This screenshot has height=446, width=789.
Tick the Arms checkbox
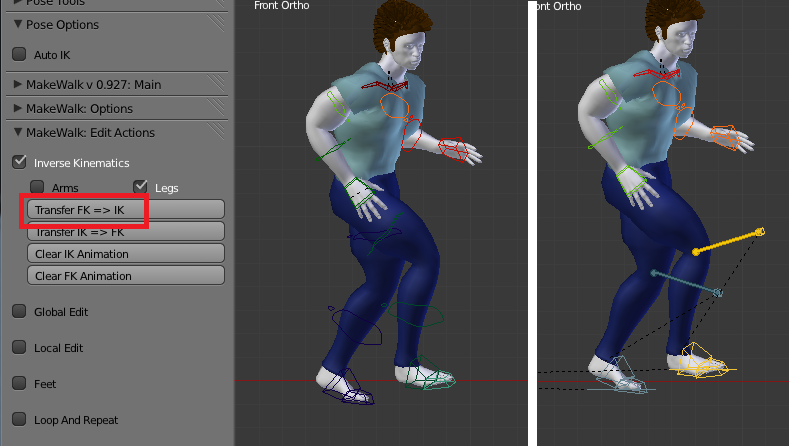pos(37,187)
